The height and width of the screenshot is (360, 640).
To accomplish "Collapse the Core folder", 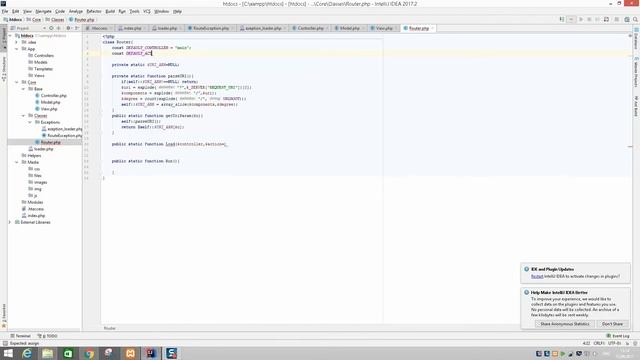I will coord(17,82).
